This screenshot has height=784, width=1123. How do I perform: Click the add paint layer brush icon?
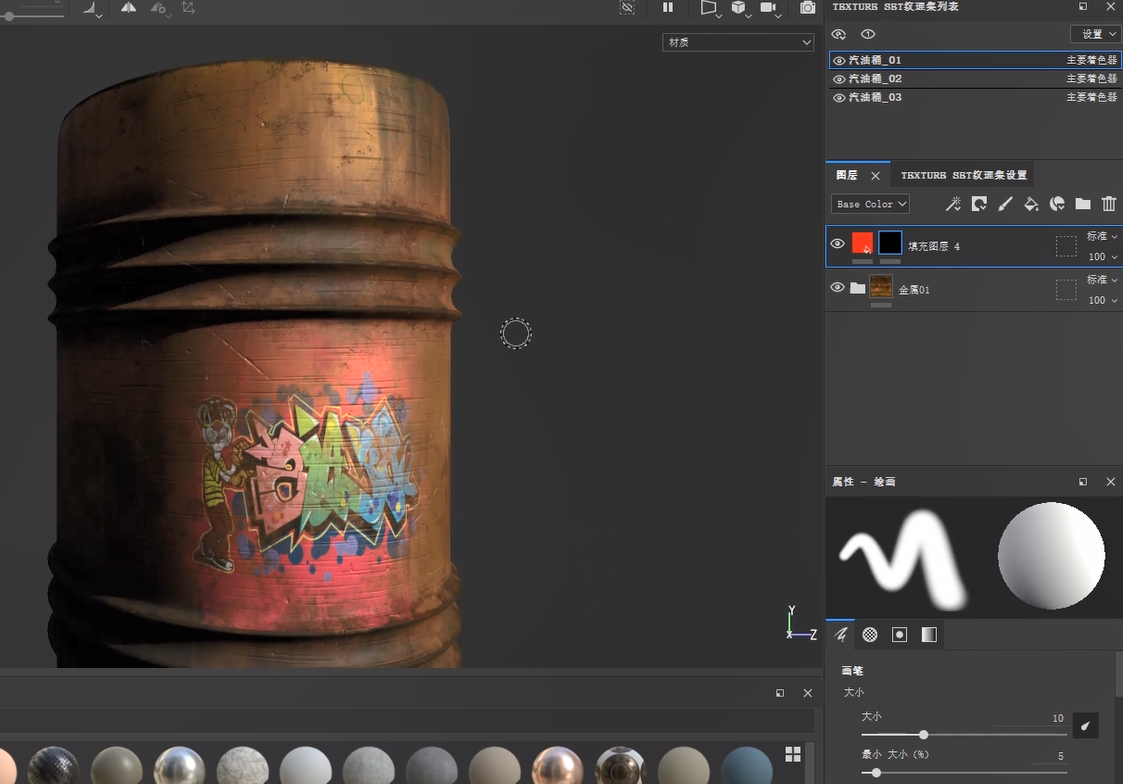coord(1005,204)
